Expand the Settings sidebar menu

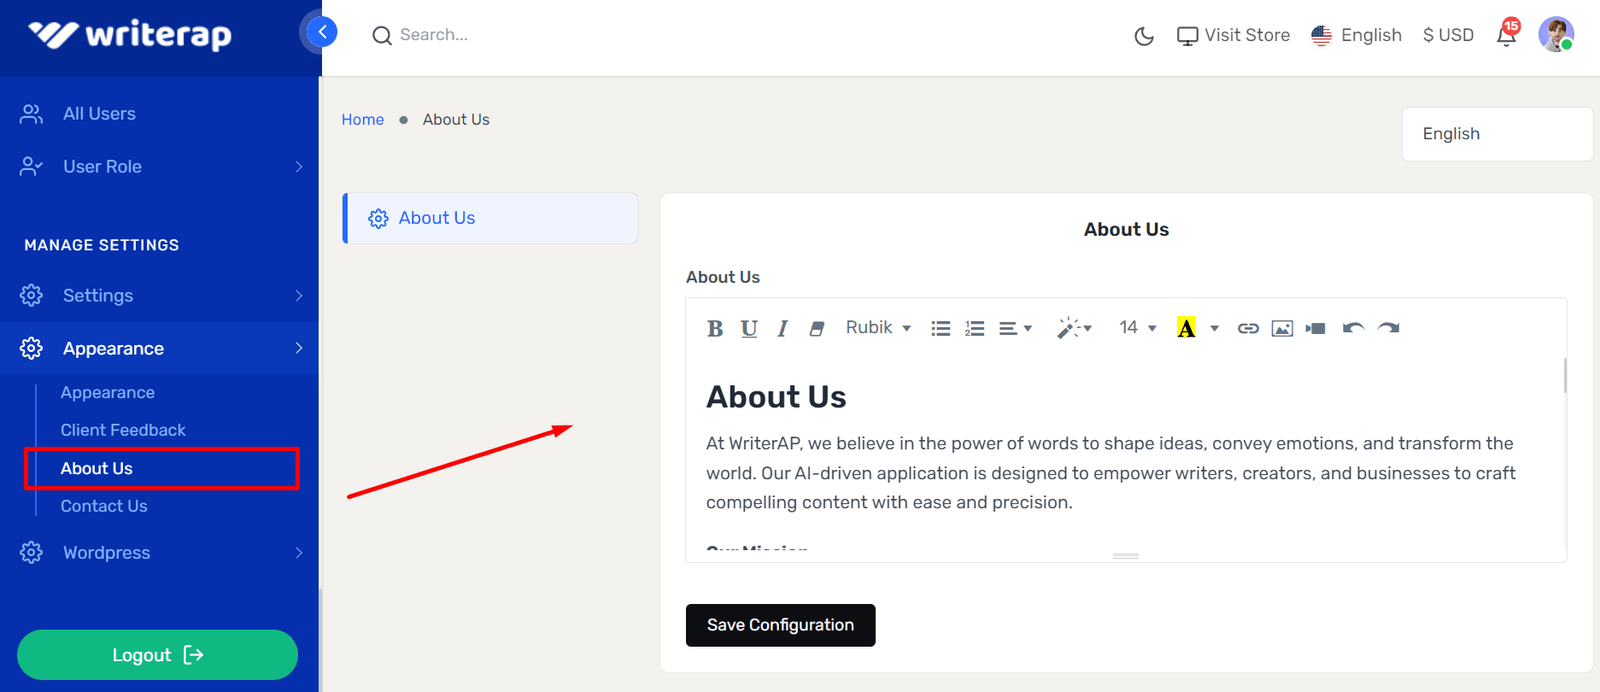160,295
